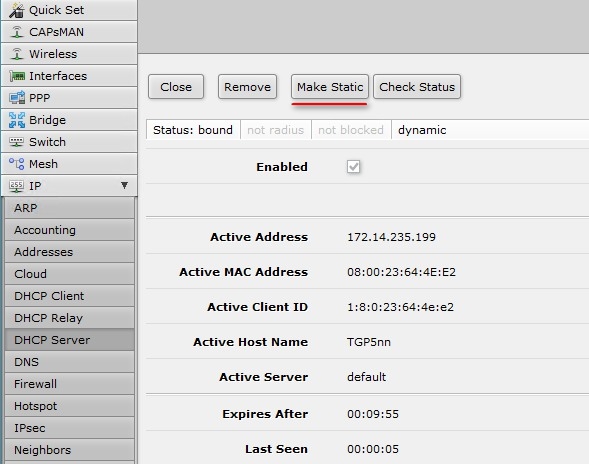Viewport: 589px width, 464px height.
Task: Open Quick Set via its wand icon
Action: coord(17,10)
